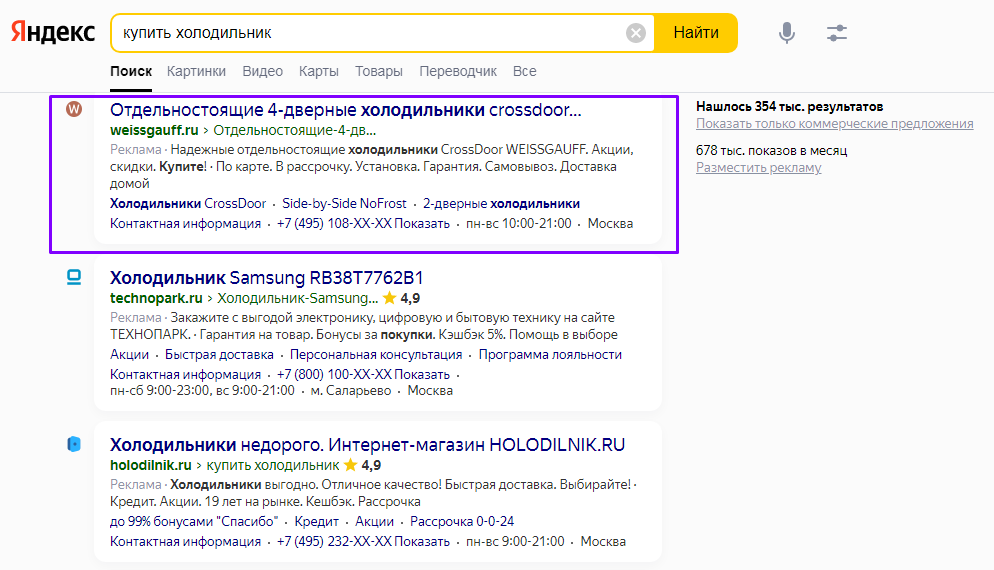
Task: Click Показать только коммерческие предложения link
Action: (834, 124)
